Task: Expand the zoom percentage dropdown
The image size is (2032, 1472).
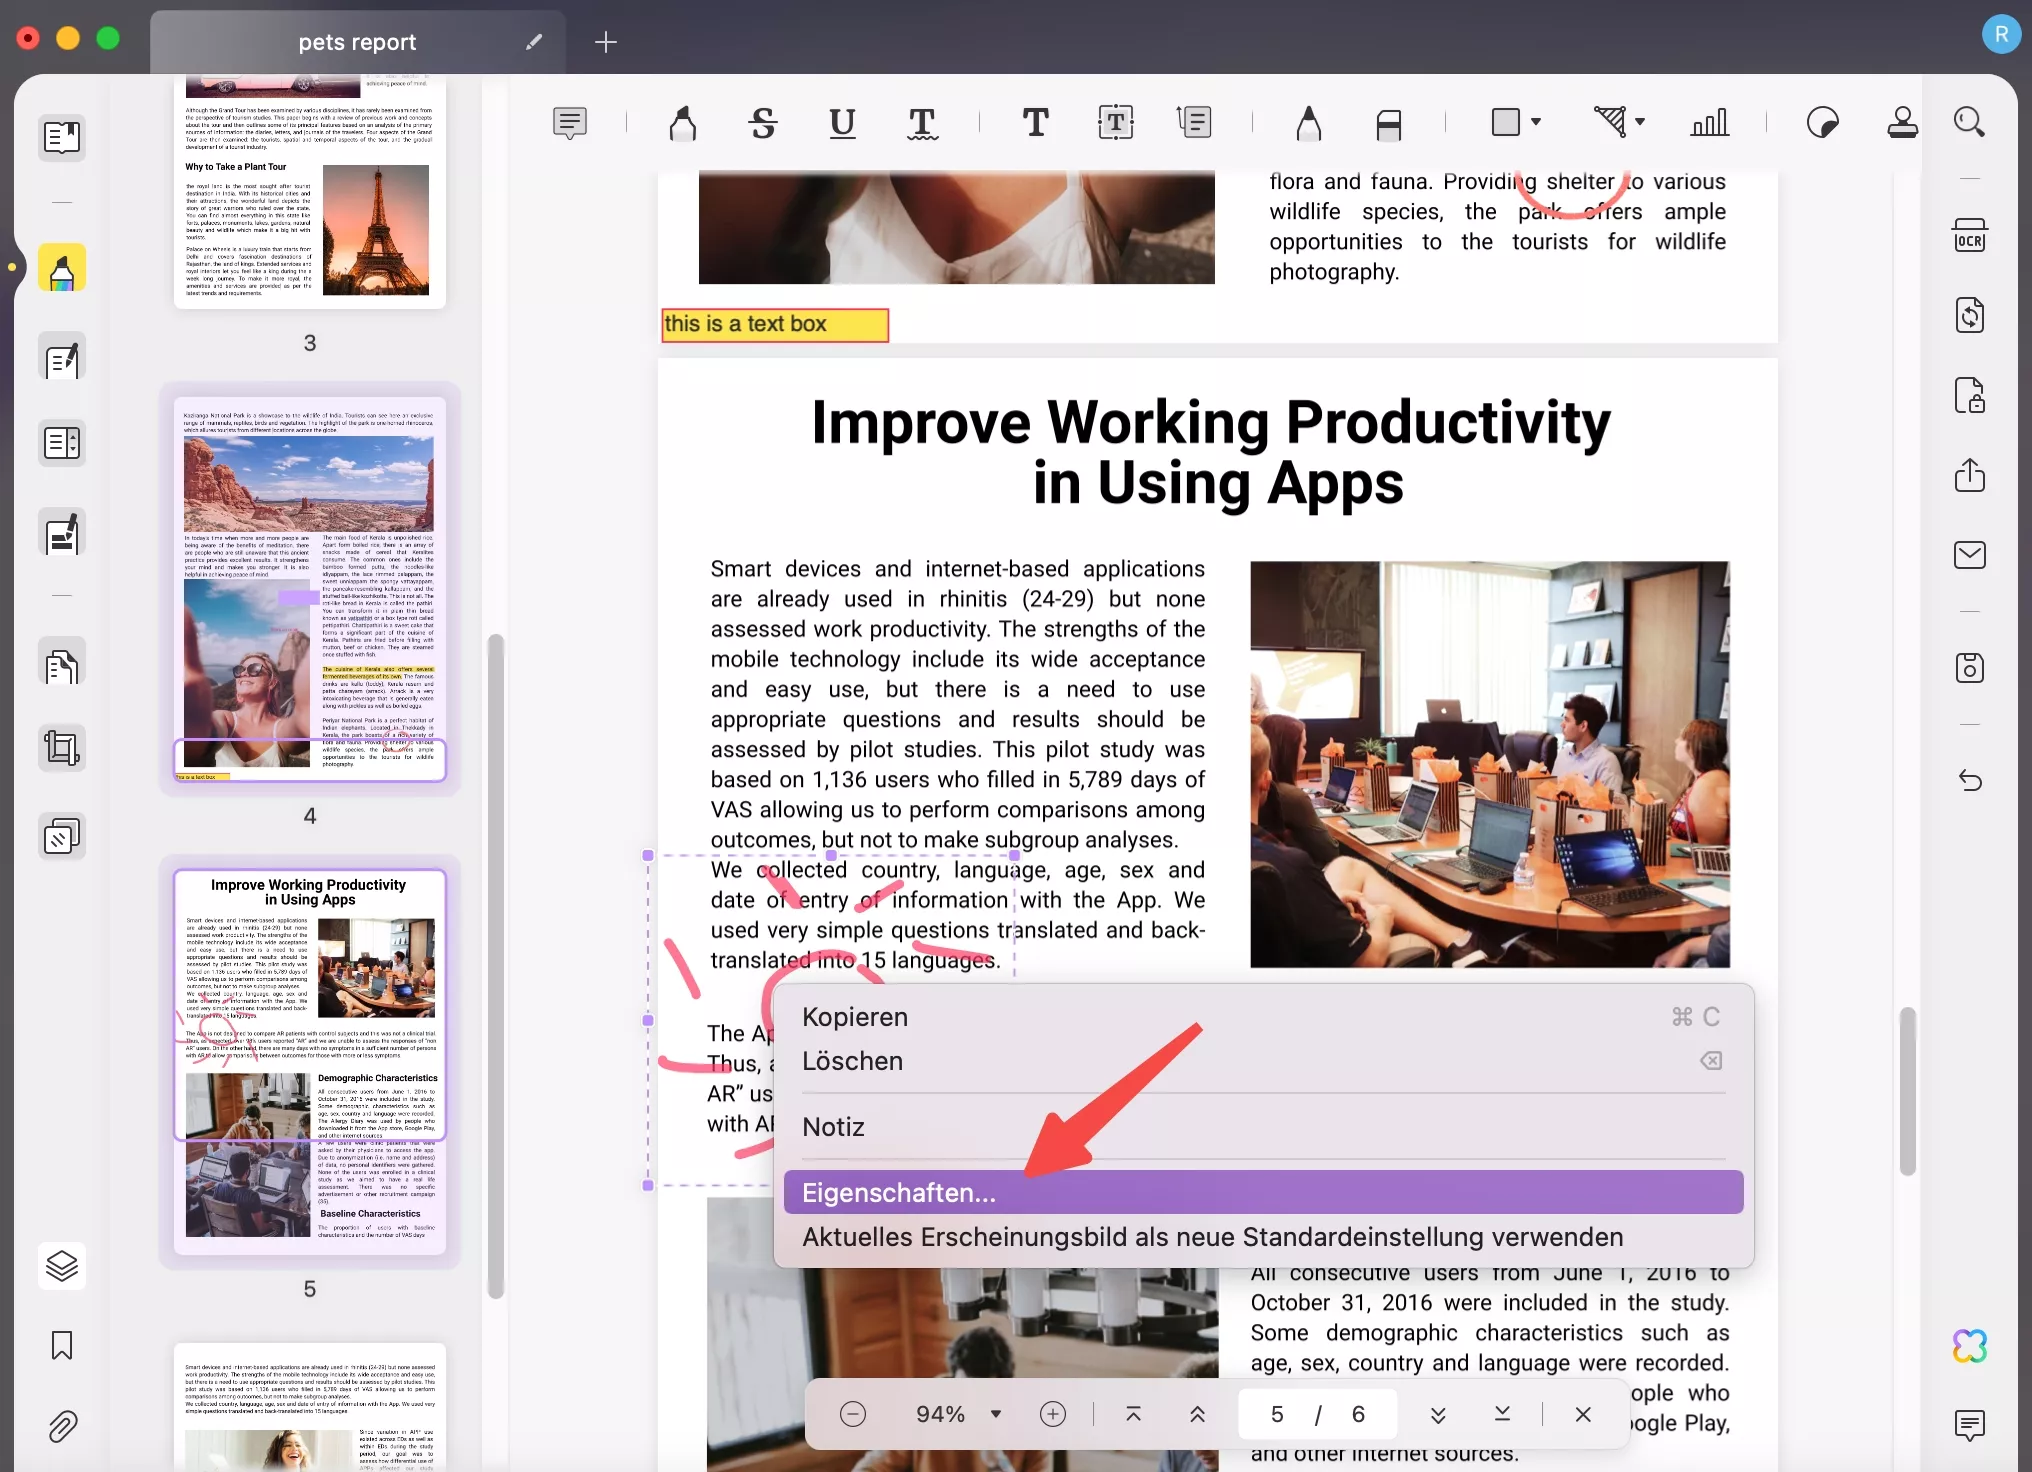Action: click(x=994, y=1412)
